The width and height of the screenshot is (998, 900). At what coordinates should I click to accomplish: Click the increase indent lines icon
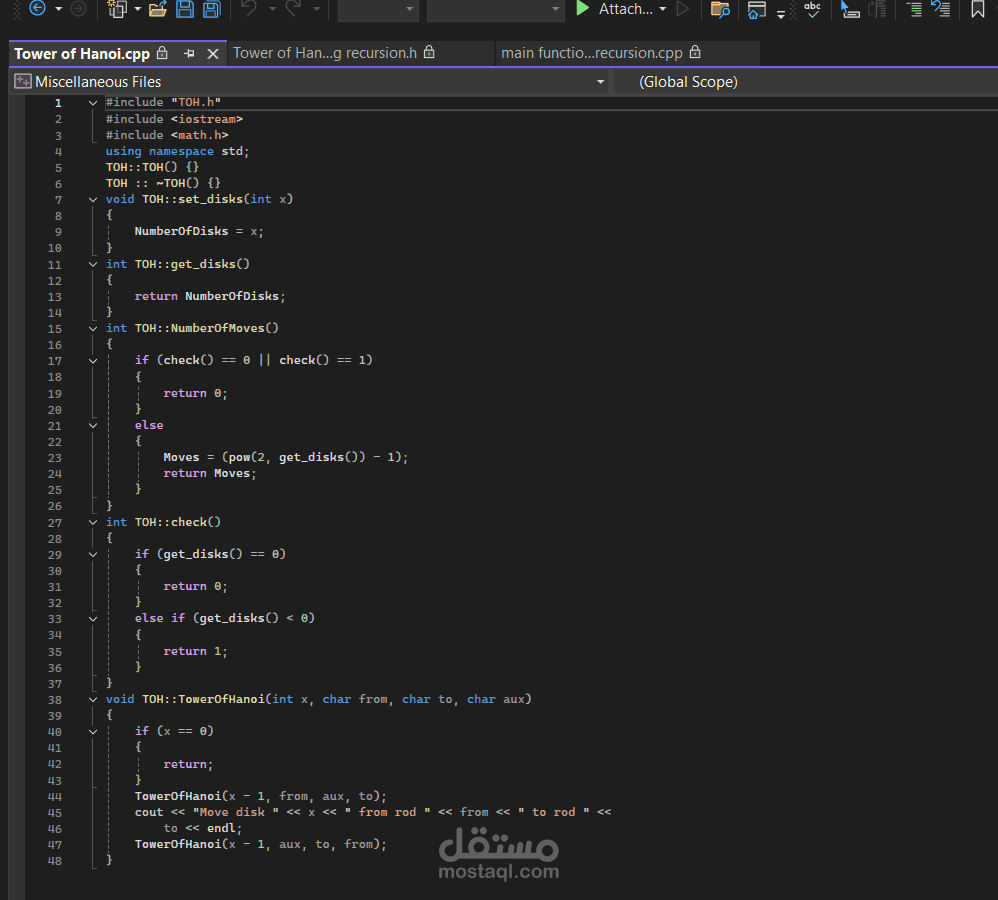pyautogui.click(x=915, y=9)
